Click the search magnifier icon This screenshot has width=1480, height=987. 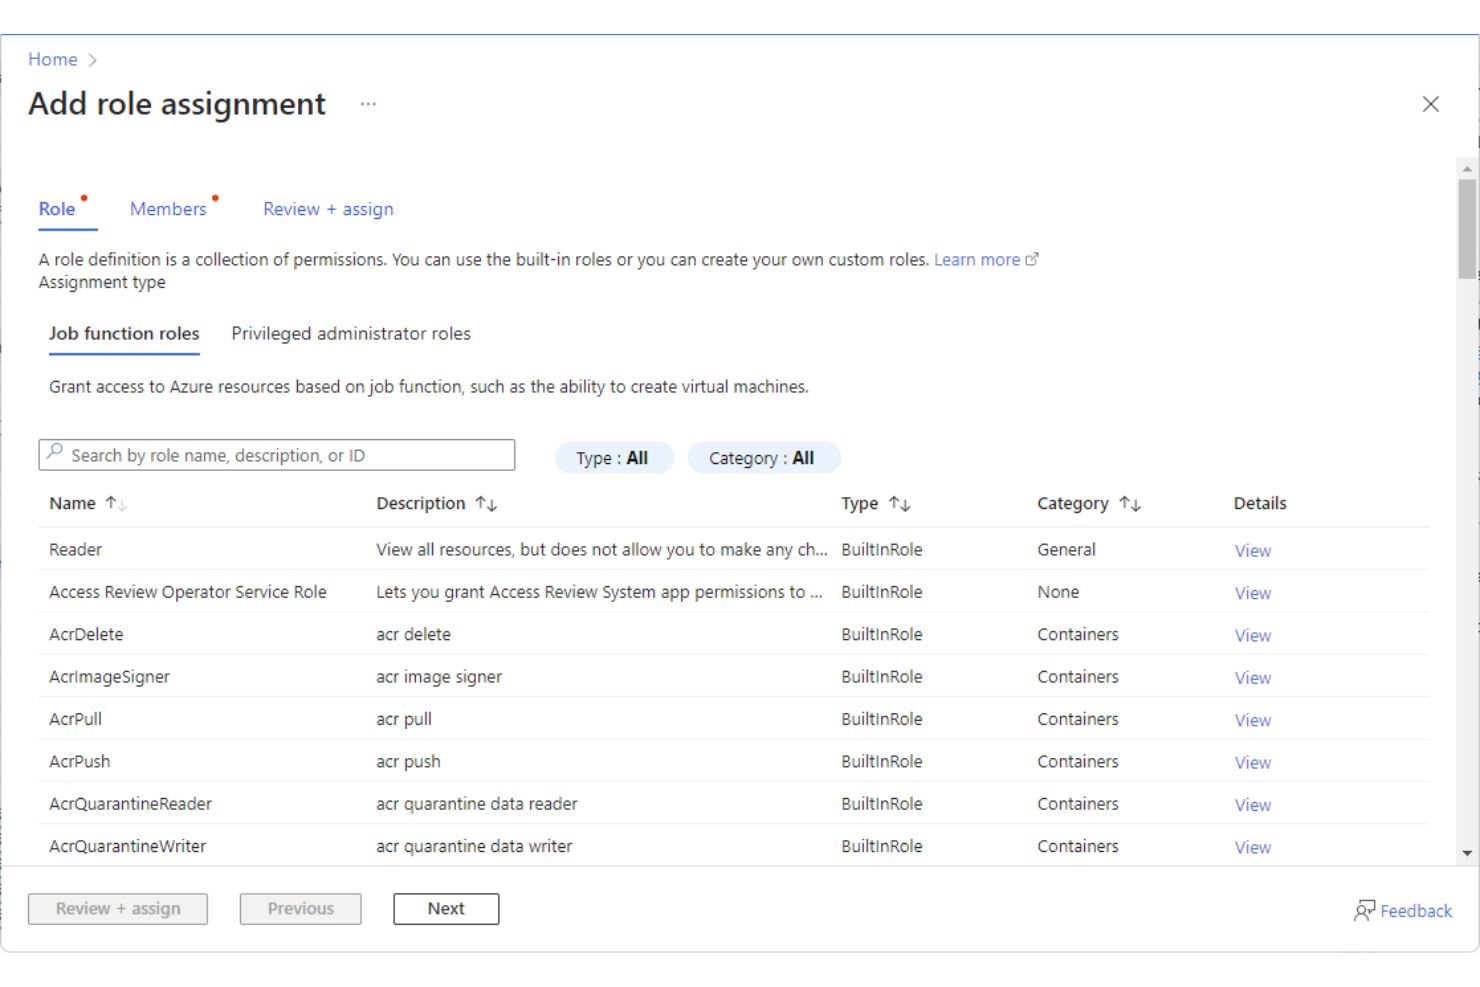coord(55,455)
